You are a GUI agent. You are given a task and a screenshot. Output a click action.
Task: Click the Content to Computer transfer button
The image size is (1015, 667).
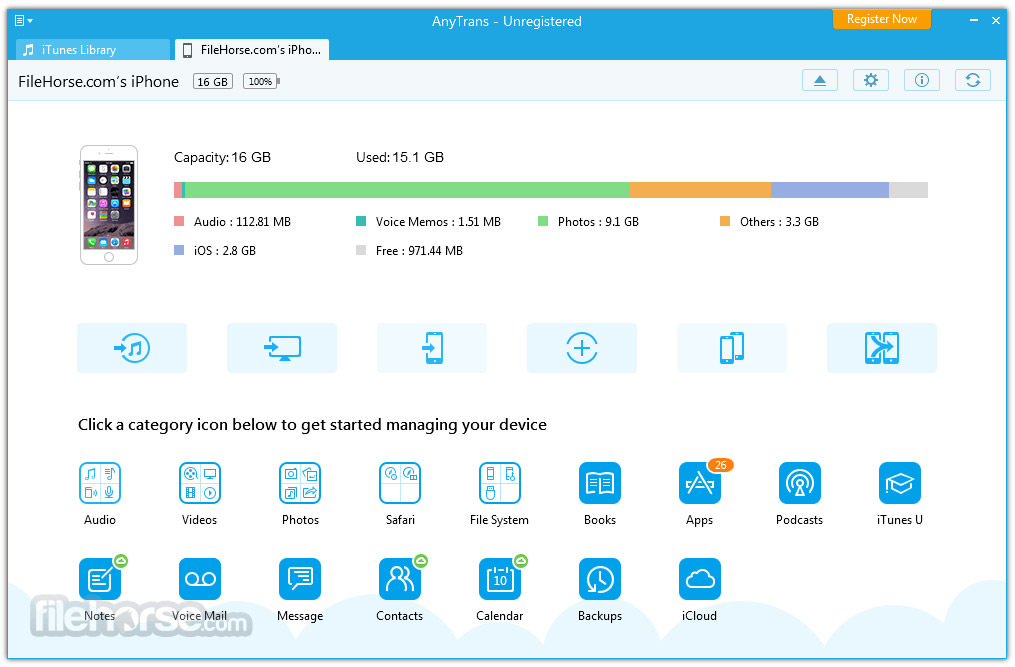[x=282, y=348]
